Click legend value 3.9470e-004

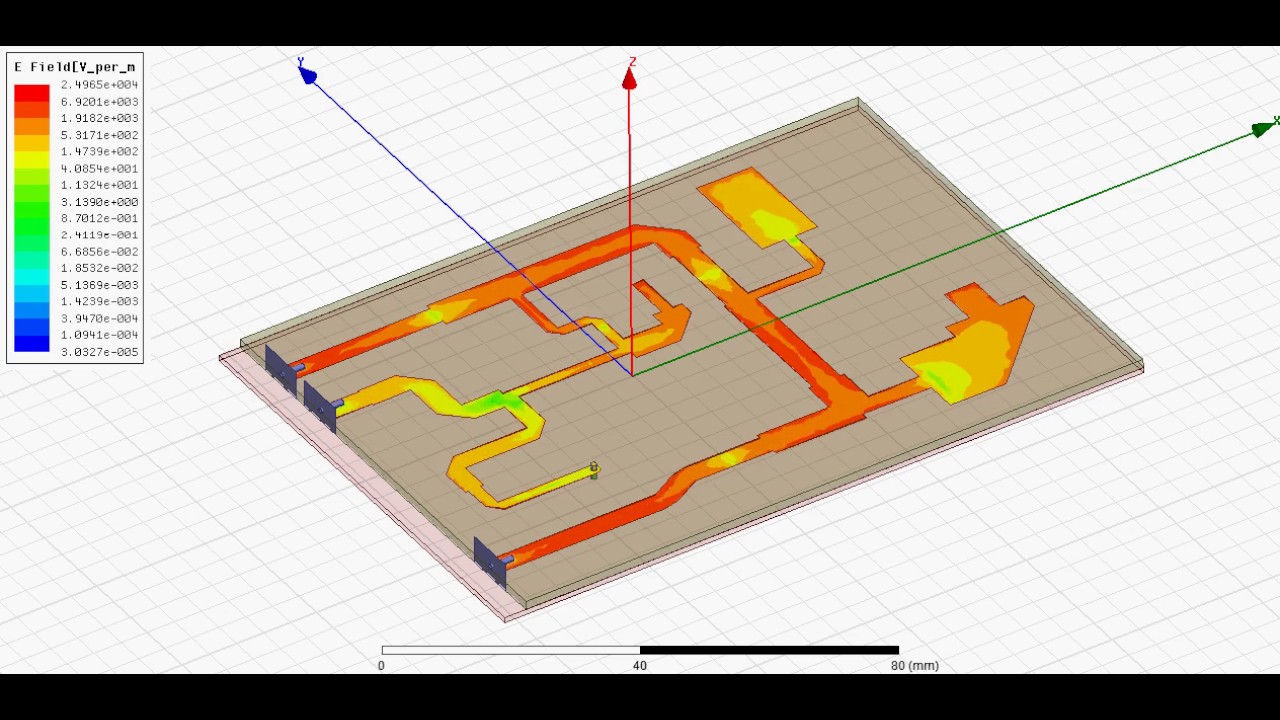pyautogui.click(x=99, y=318)
